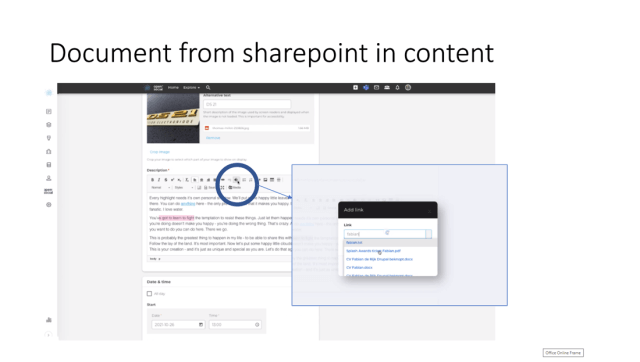Click the Microsoft Teams icon in top bar

tap(366, 88)
